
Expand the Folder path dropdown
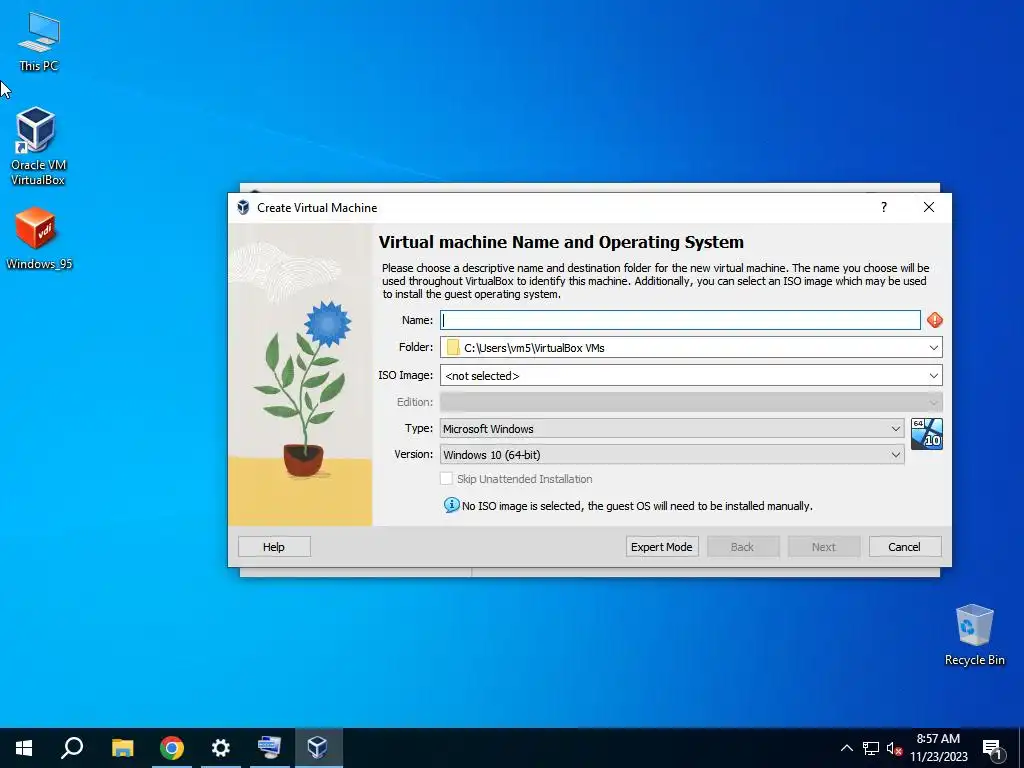tap(933, 347)
